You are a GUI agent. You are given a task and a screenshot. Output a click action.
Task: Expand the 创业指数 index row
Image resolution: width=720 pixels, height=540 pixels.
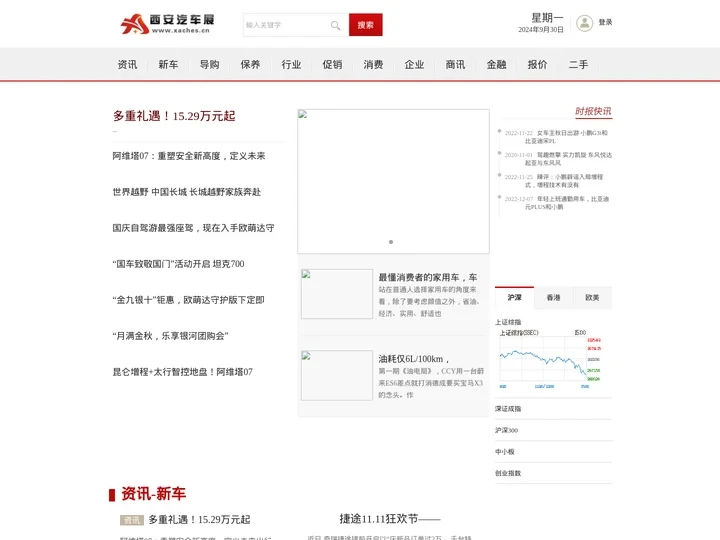553,473
